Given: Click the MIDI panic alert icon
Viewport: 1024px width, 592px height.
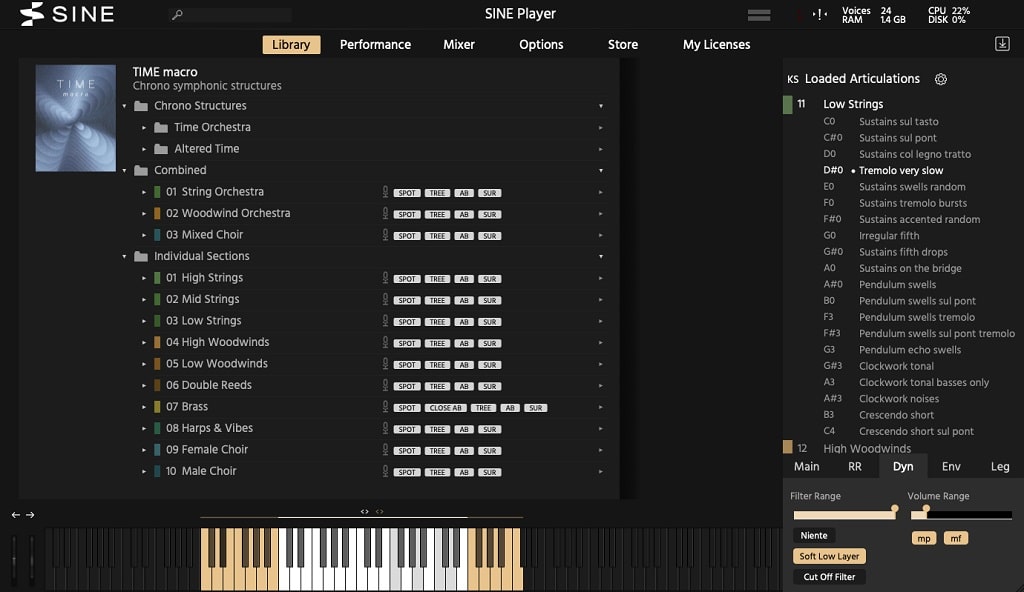Looking at the screenshot, I should coord(820,14).
